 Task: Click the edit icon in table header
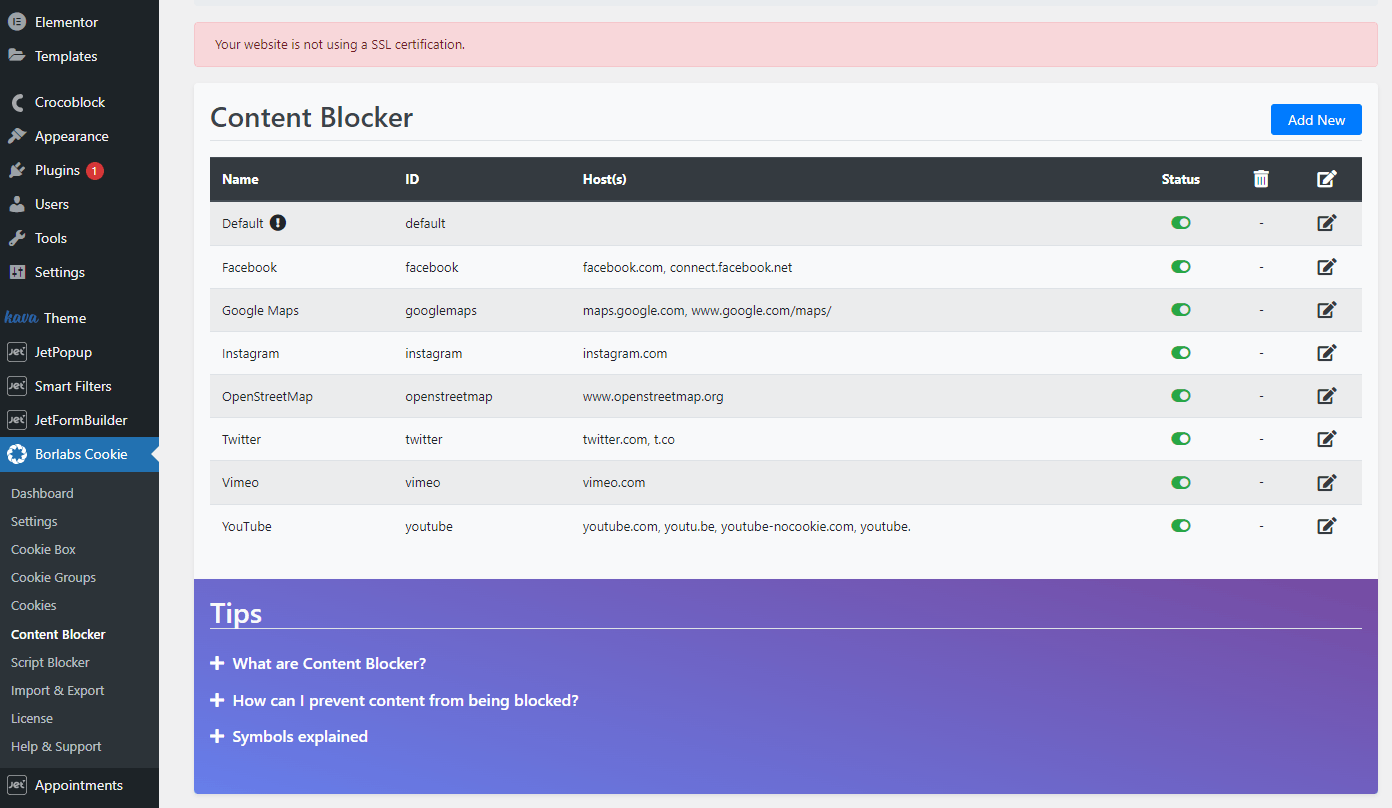pyautogui.click(x=1327, y=179)
